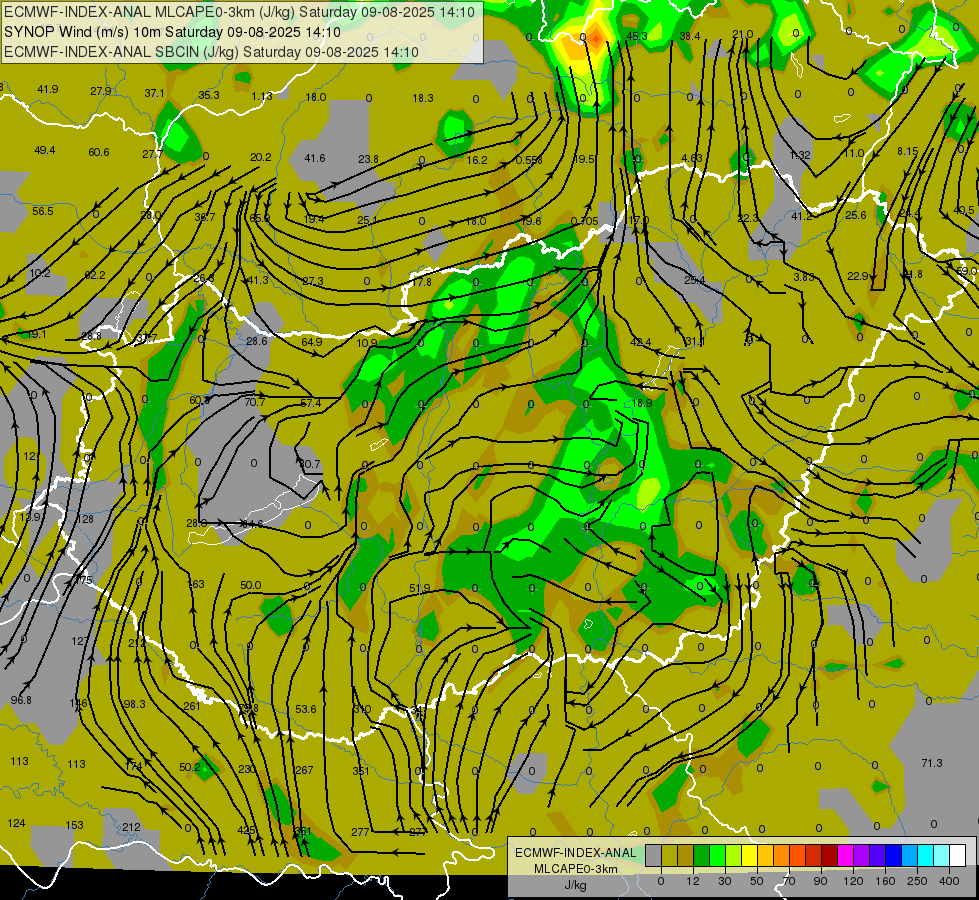Image resolution: width=979 pixels, height=900 pixels.
Task: Click the station value 42.4
Action: pyautogui.click(x=641, y=342)
